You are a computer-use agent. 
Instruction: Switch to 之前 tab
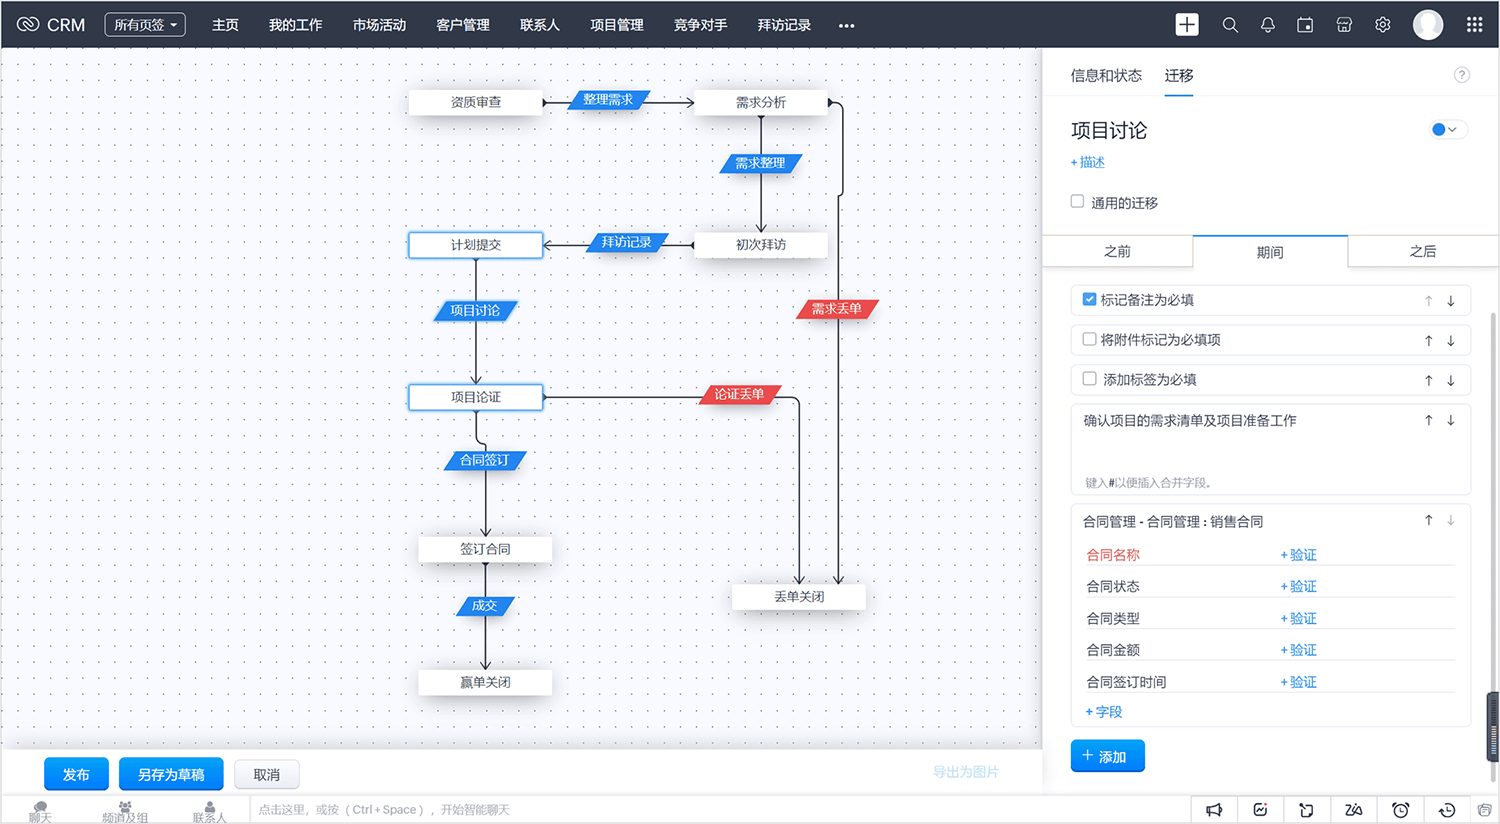click(1117, 251)
